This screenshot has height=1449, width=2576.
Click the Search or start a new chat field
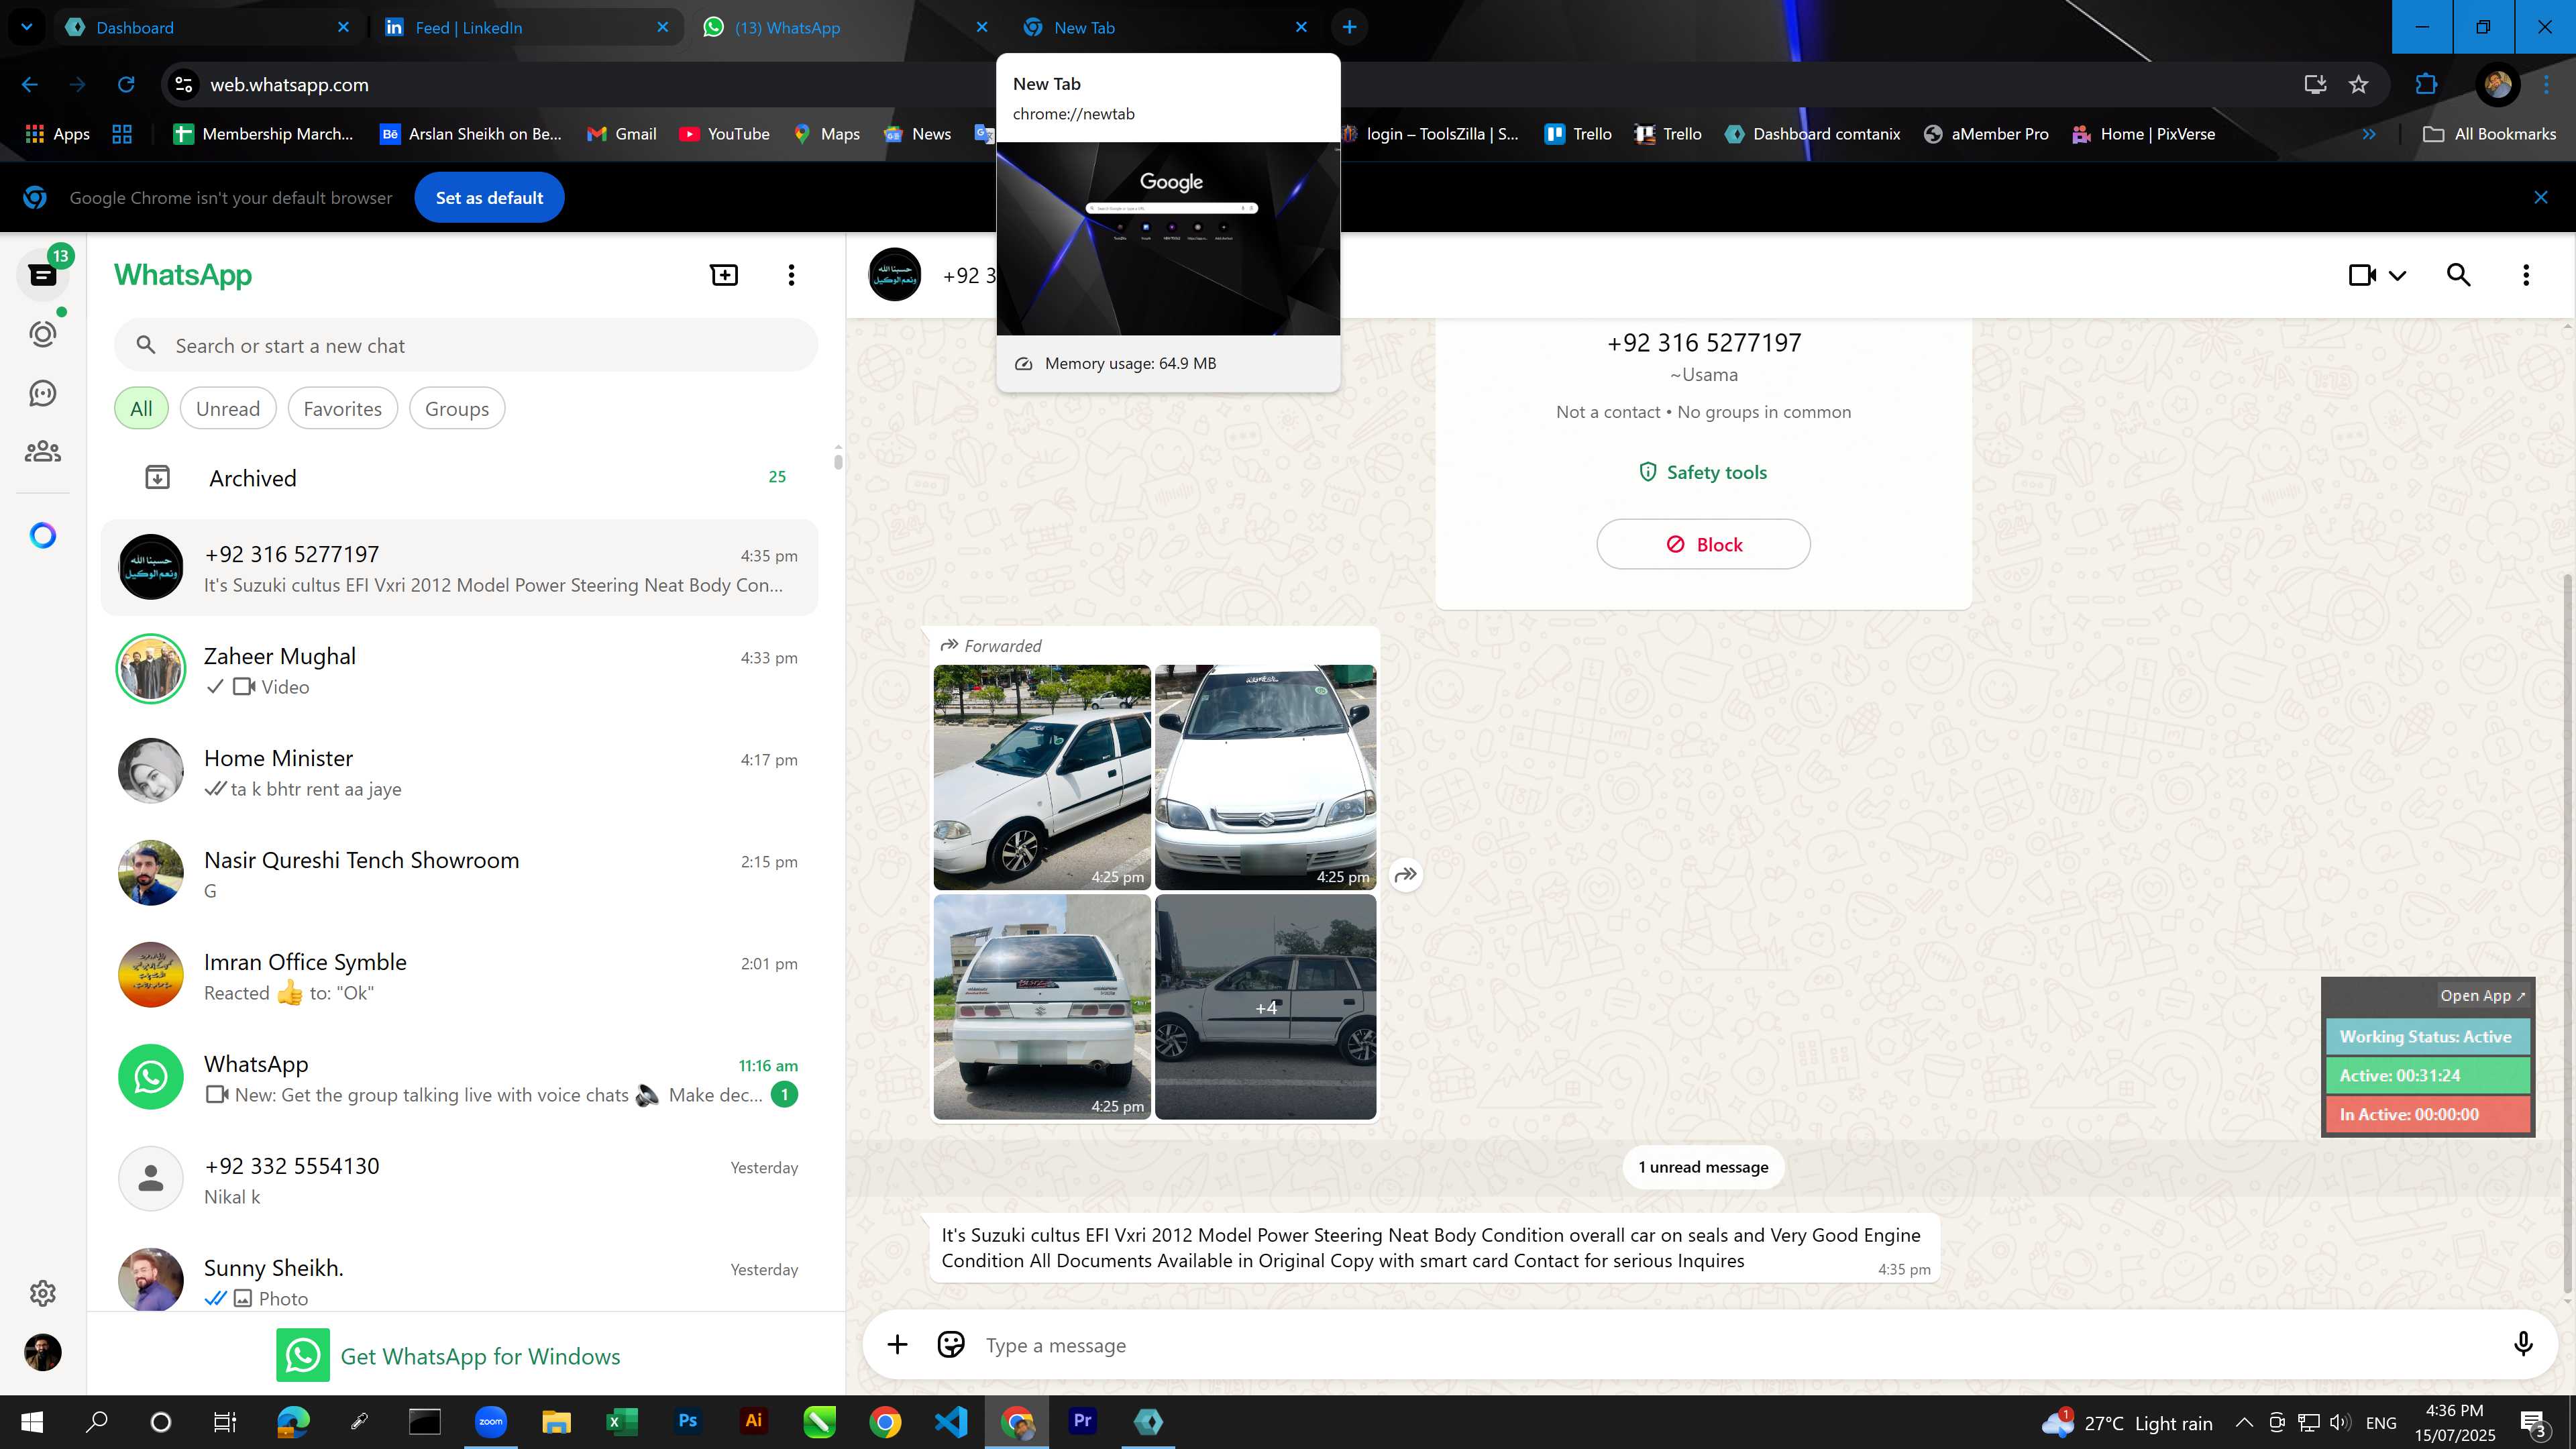tap(466, 345)
